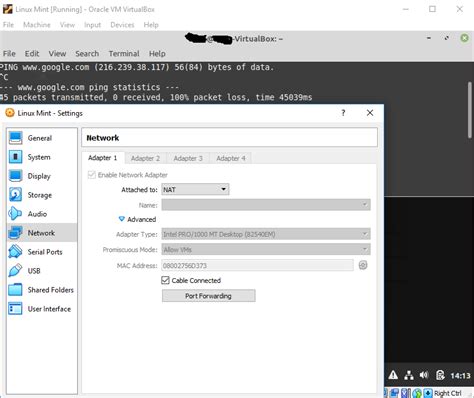Minimize the terminal window
The height and width of the screenshot is (398, 474).
click(x=429, y=38)
